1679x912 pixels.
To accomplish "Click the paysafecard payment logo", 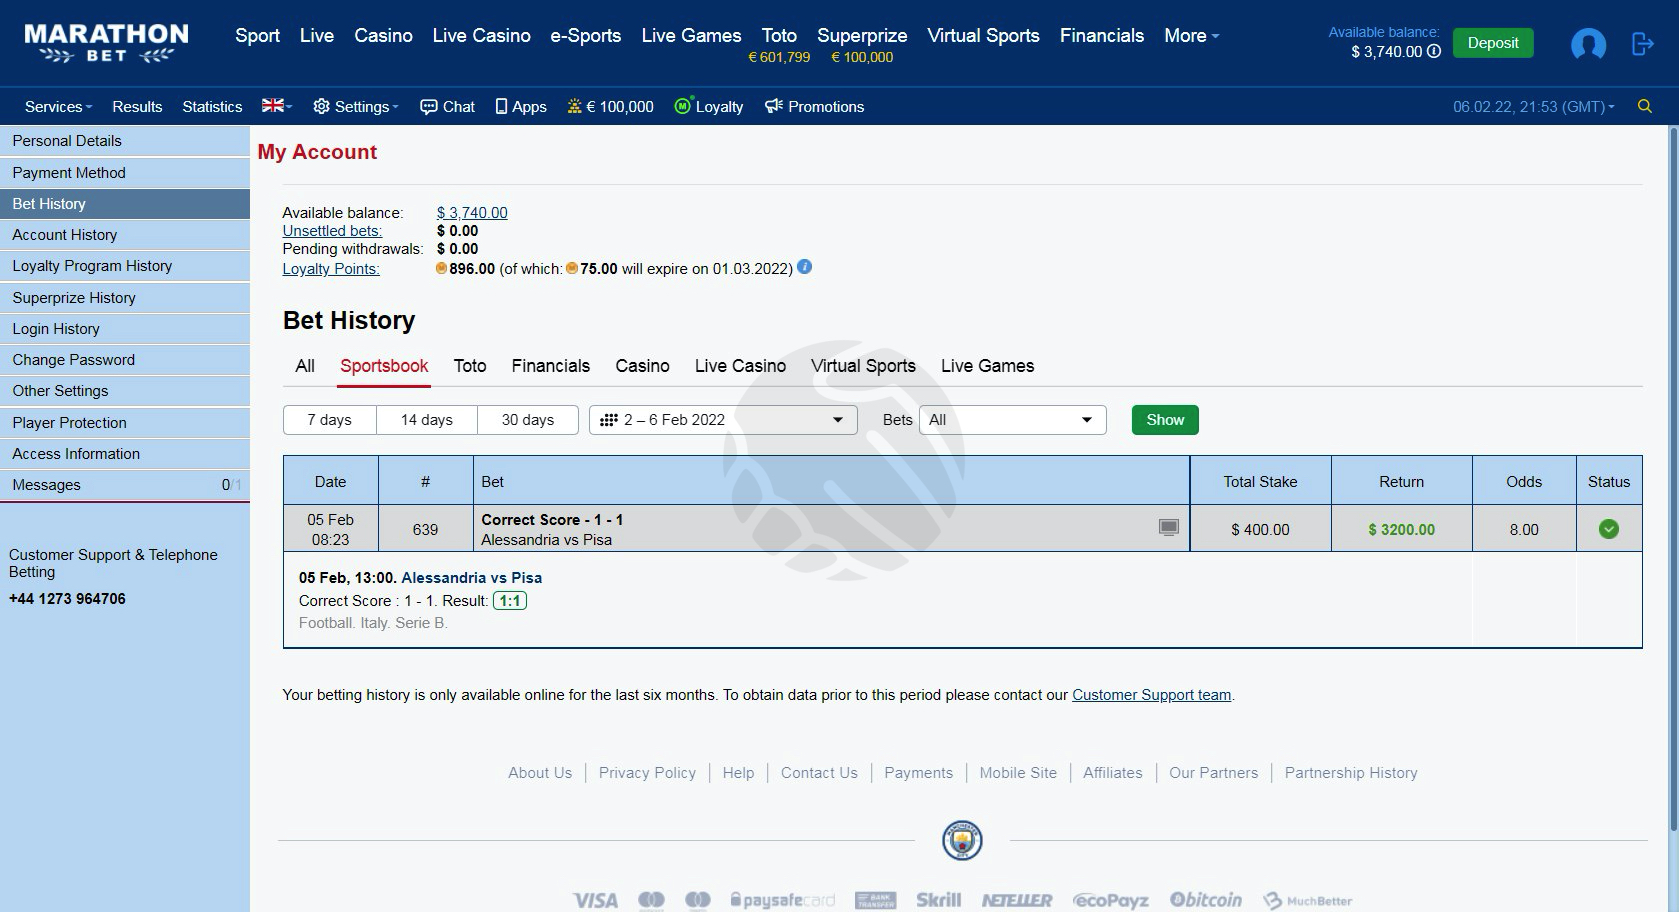I will (783, 900).
